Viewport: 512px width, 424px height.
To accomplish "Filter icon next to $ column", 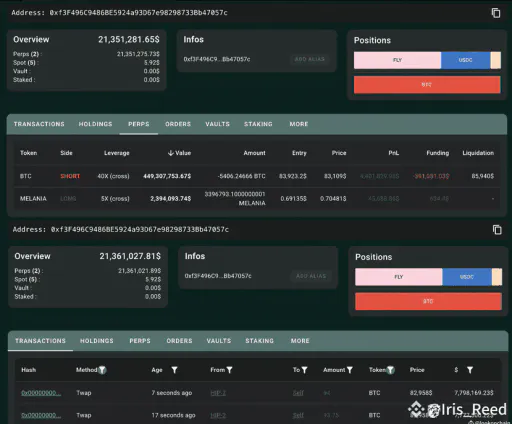I will pos(470,370).
